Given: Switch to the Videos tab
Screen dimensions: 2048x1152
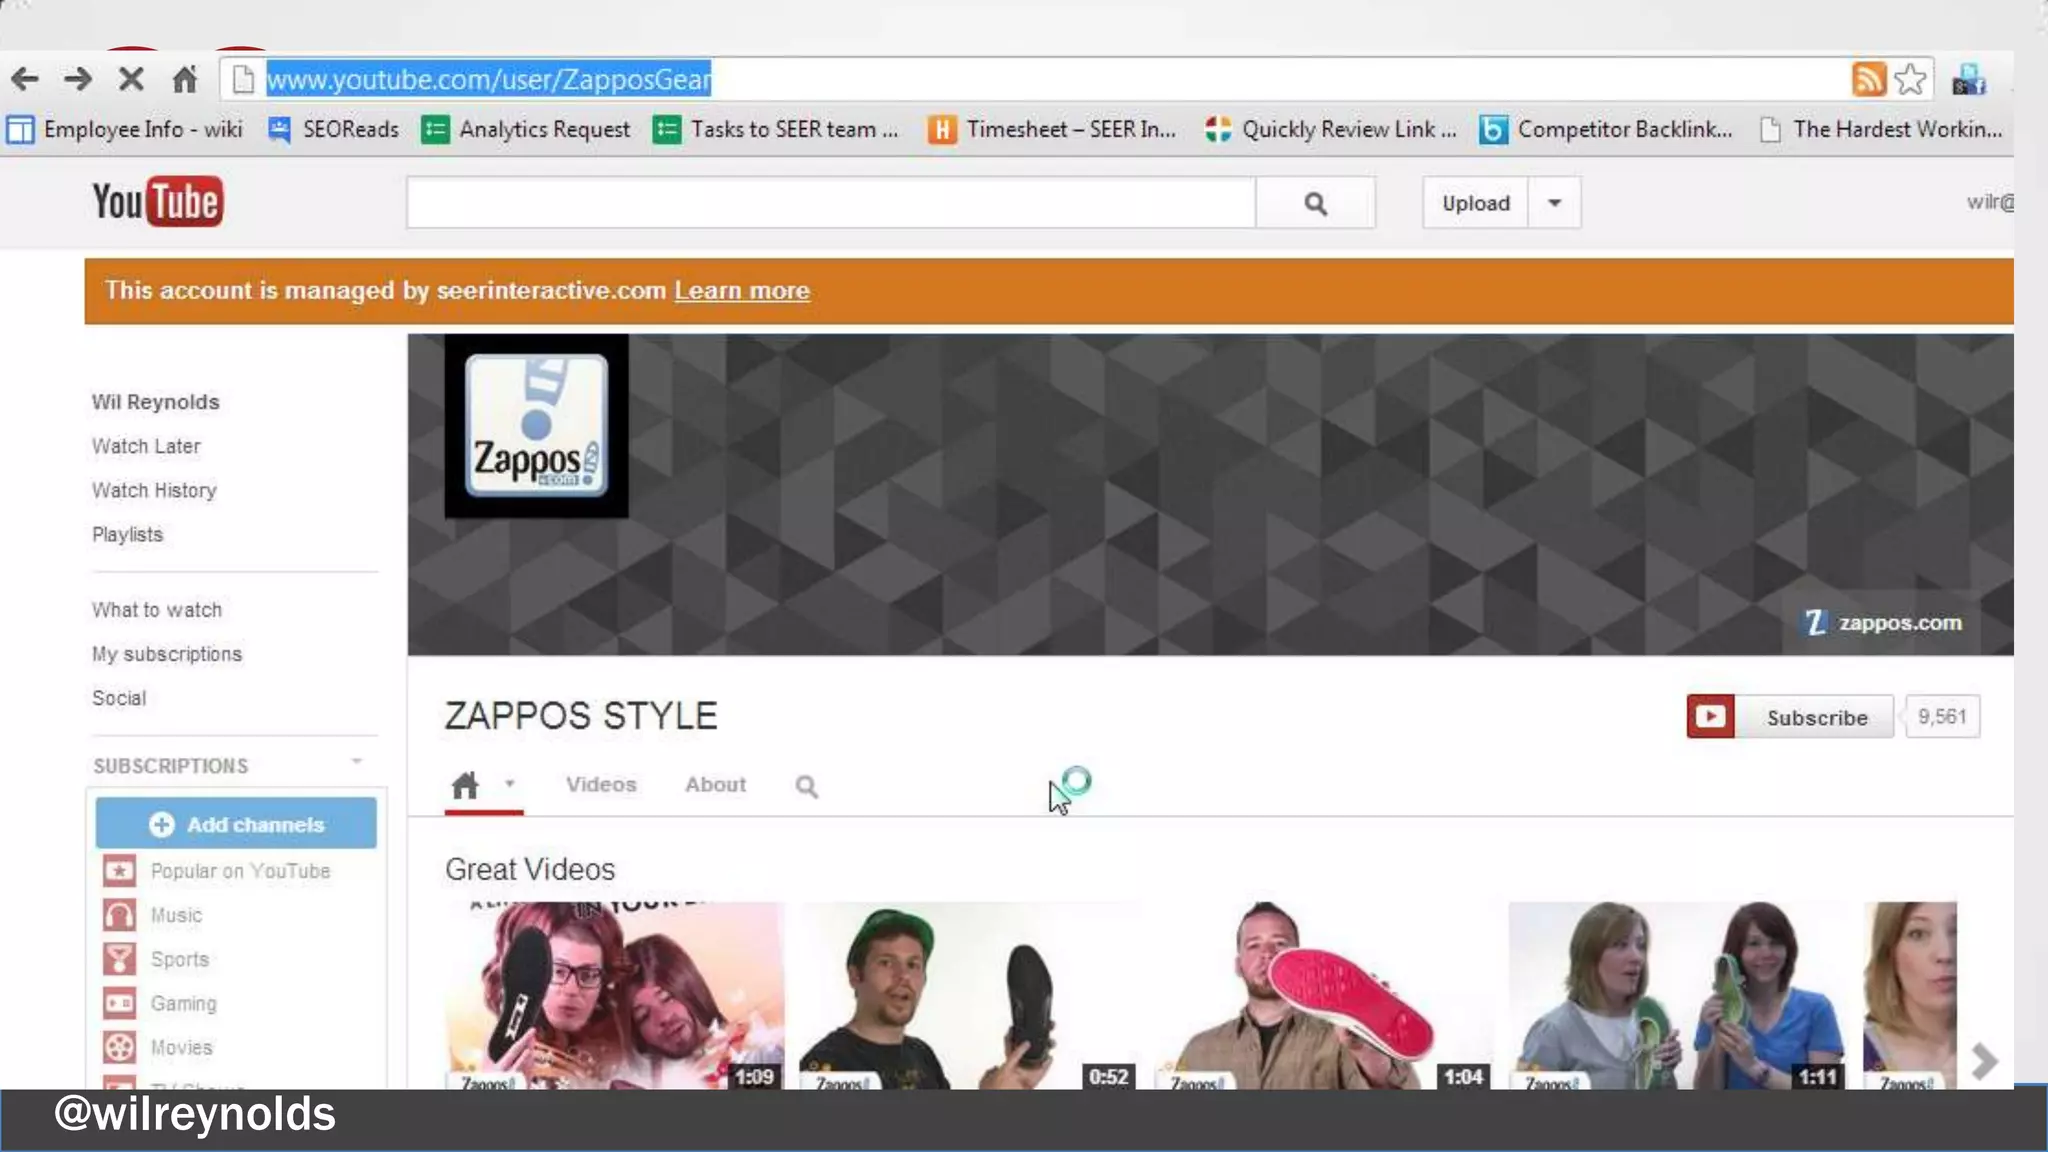Looking at the screenshot, I should click(x=600, y=785).
